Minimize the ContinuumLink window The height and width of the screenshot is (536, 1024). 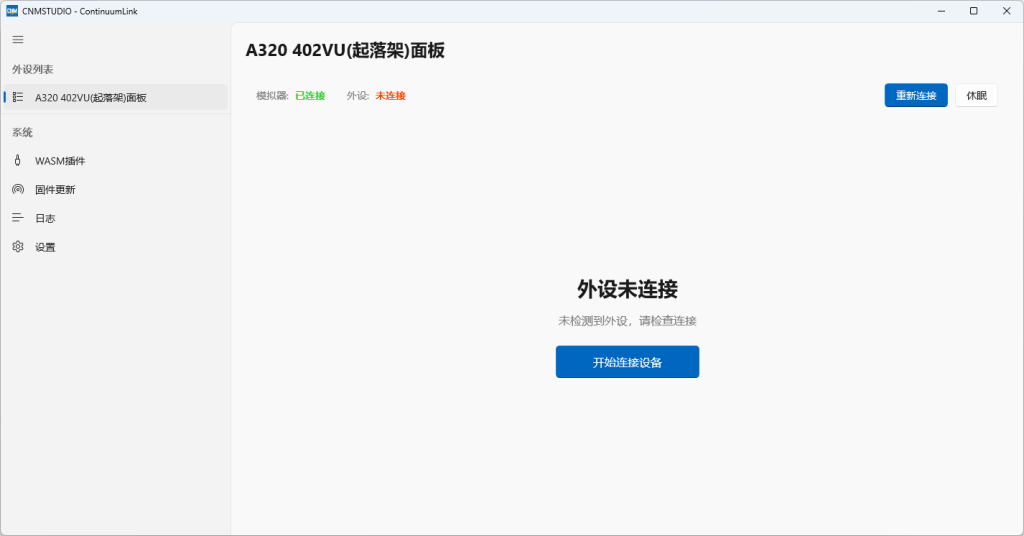[x=941, y=11]
